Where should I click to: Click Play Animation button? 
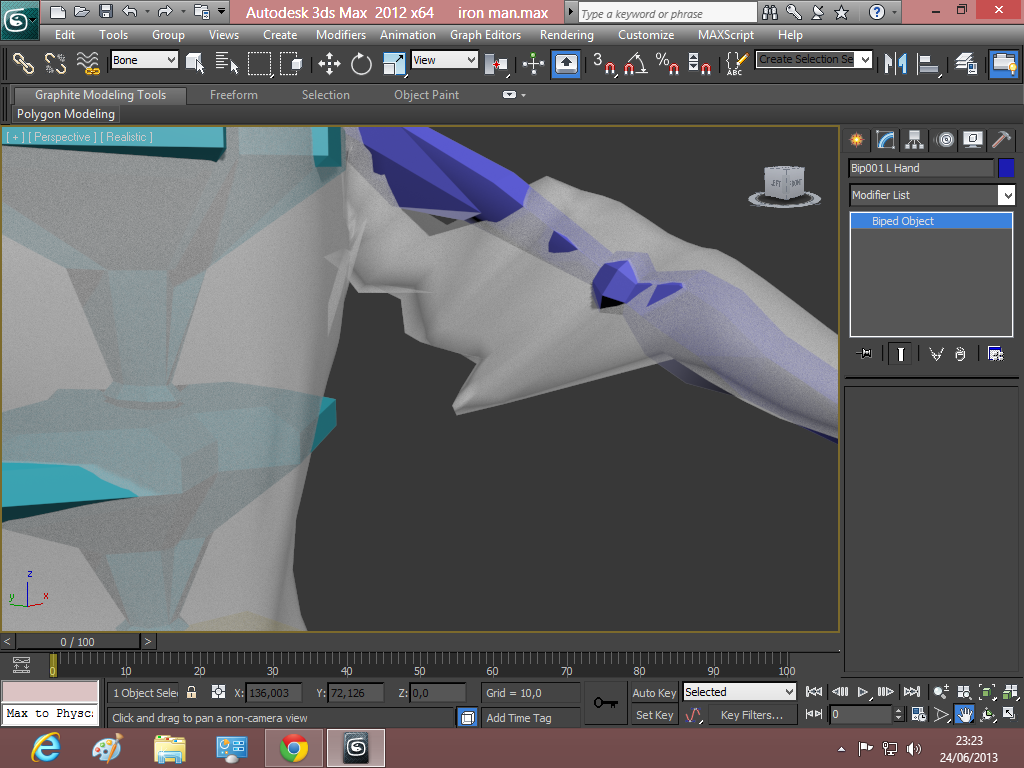point(863,692)
